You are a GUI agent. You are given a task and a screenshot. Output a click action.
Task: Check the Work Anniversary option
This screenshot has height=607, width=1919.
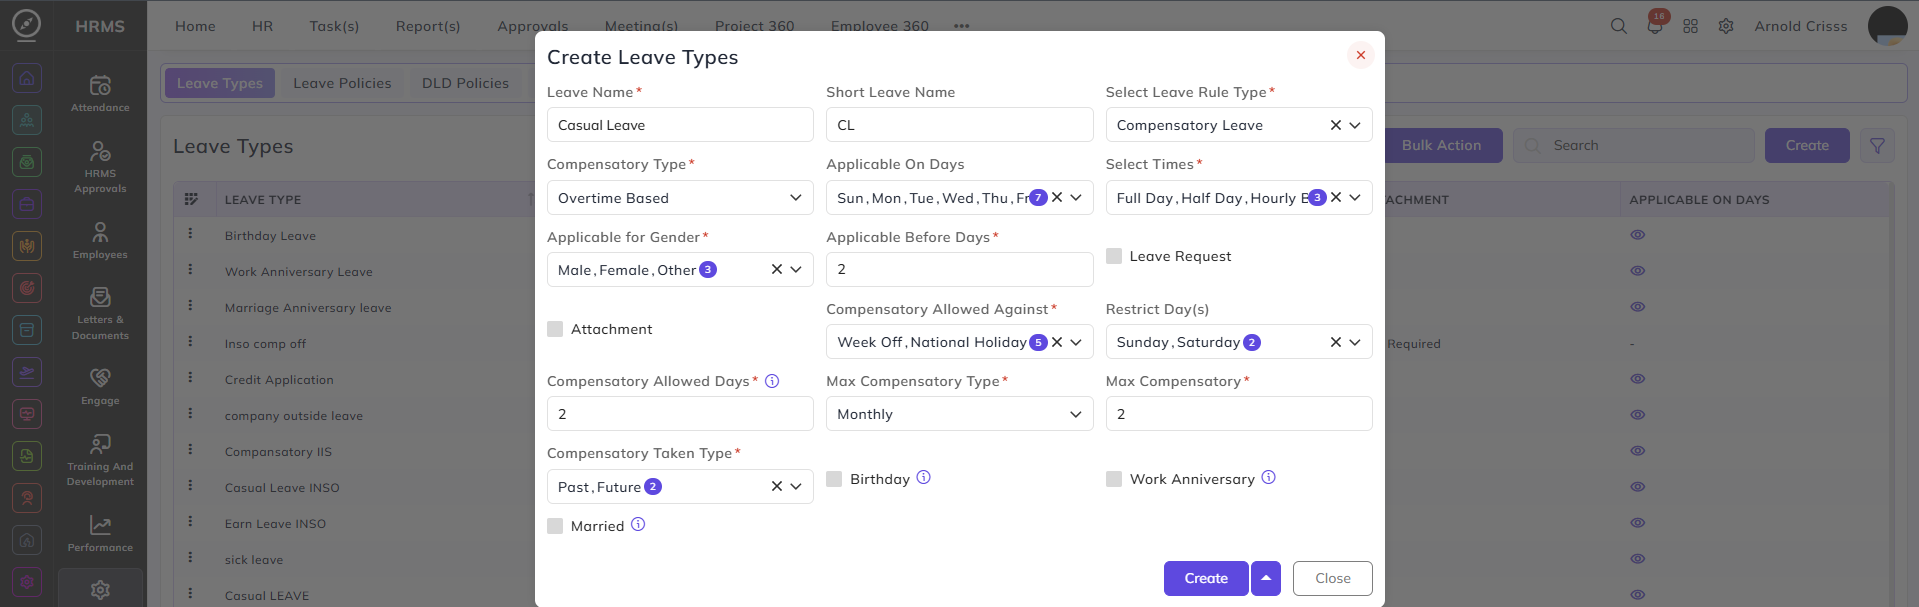(x=1114, y=479)
